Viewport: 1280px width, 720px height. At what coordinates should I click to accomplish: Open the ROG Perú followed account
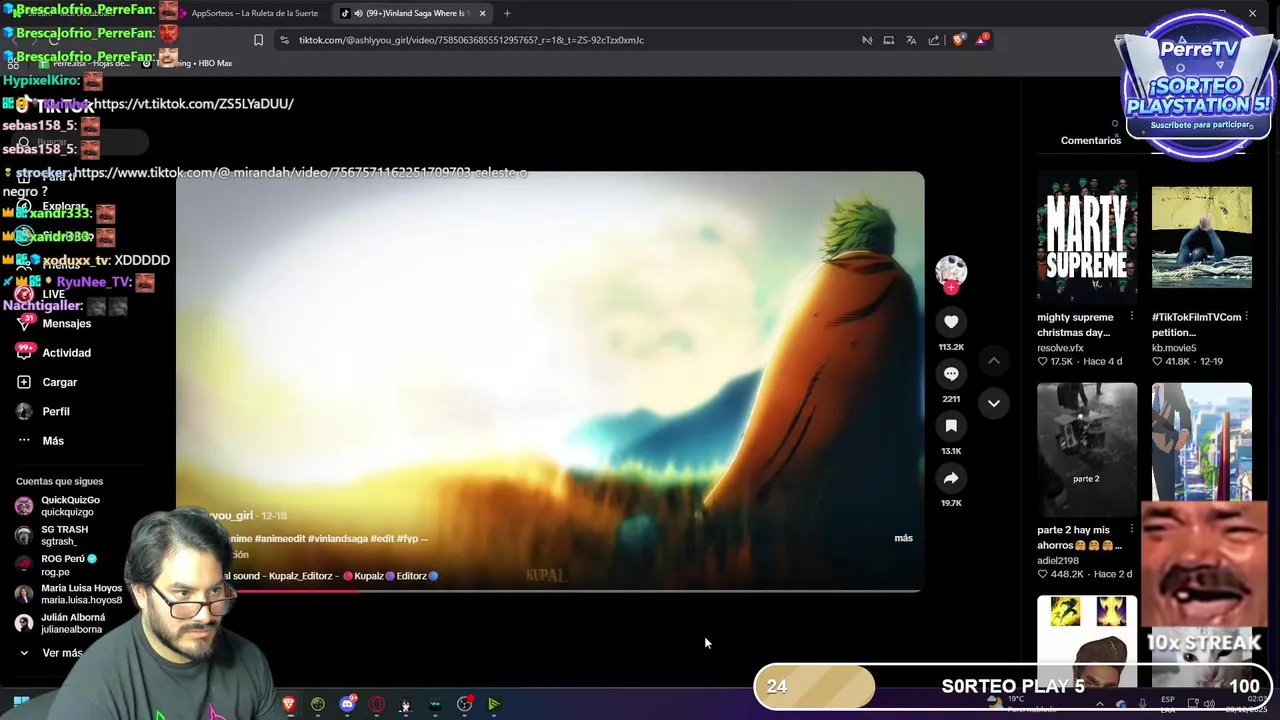pos(68,565)
